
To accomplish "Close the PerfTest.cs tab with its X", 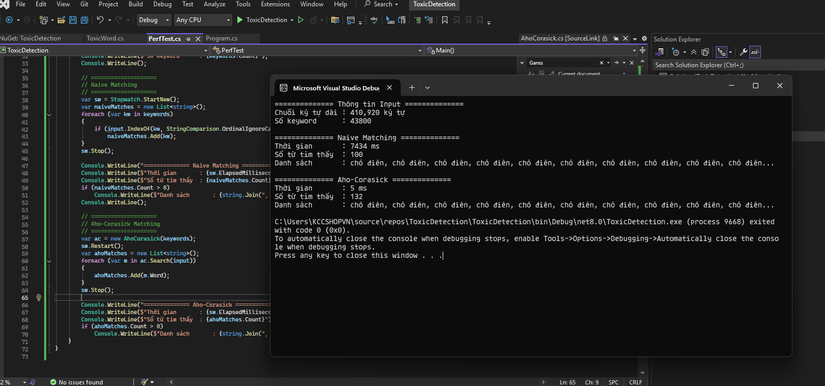I will (x=198, y=39).
